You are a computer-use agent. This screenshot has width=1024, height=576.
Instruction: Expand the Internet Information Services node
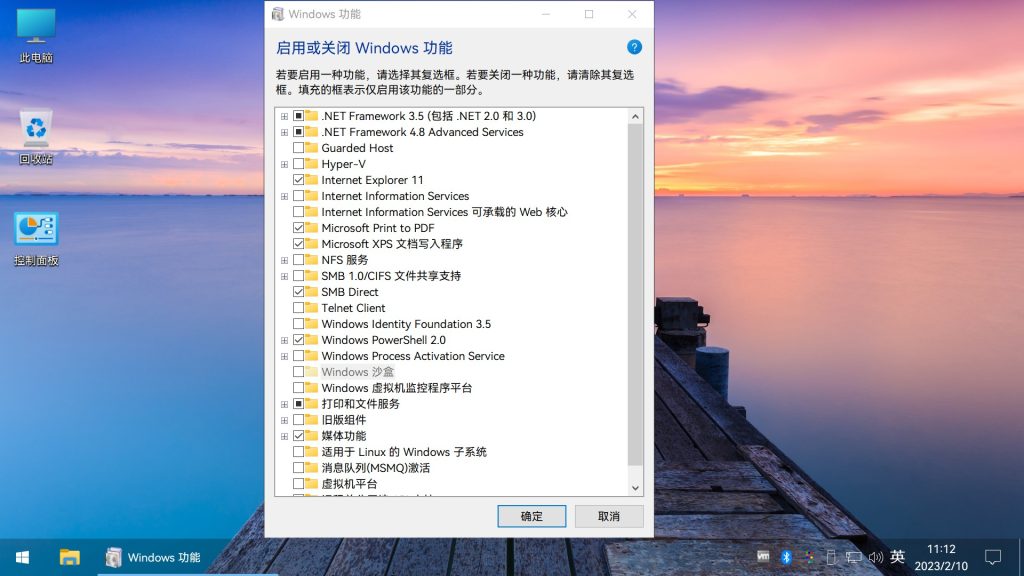point(284,196)
